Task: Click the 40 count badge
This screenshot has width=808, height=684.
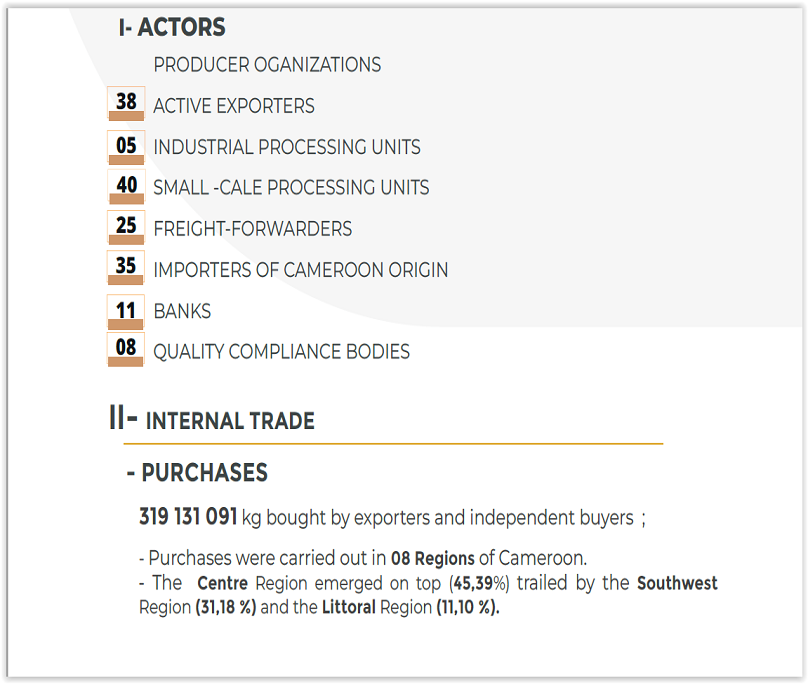Action: (x=126, y=186)
